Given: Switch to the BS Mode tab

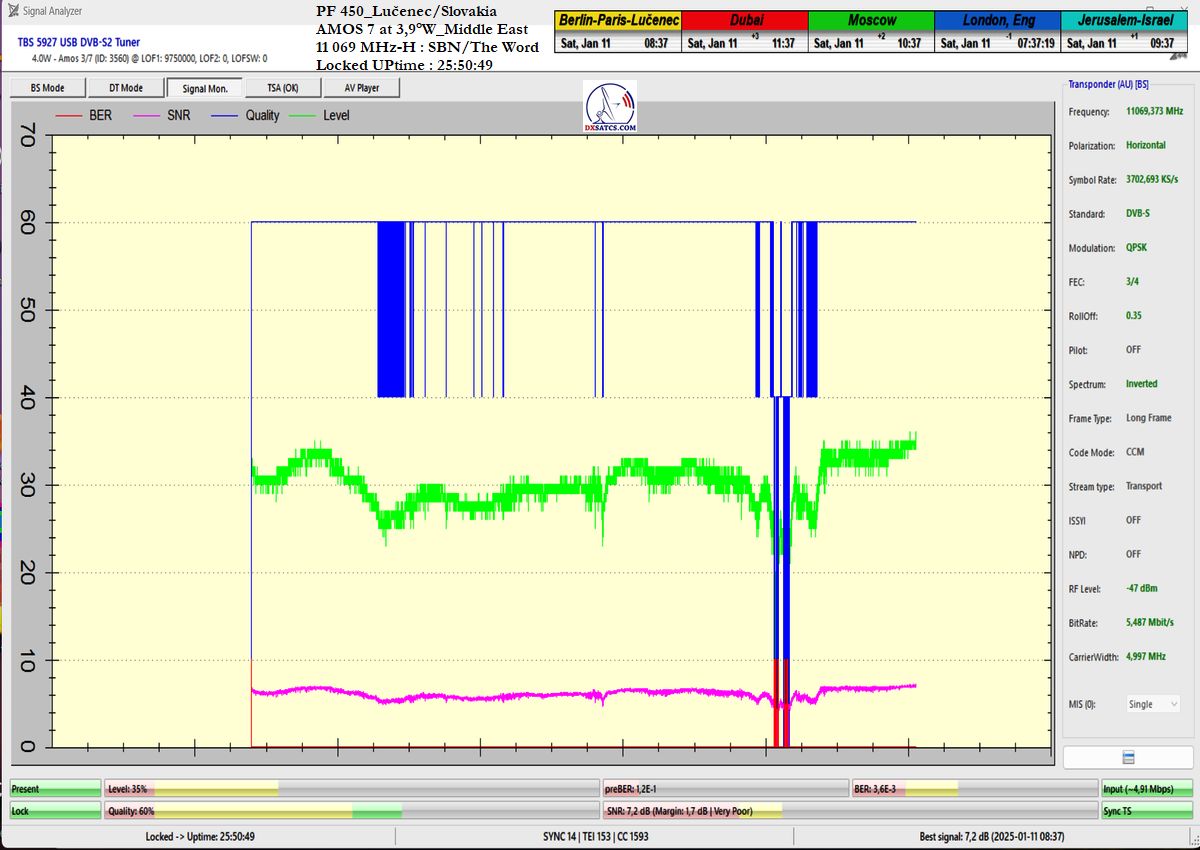Looking at the screenshot, I should coord(47,88).
